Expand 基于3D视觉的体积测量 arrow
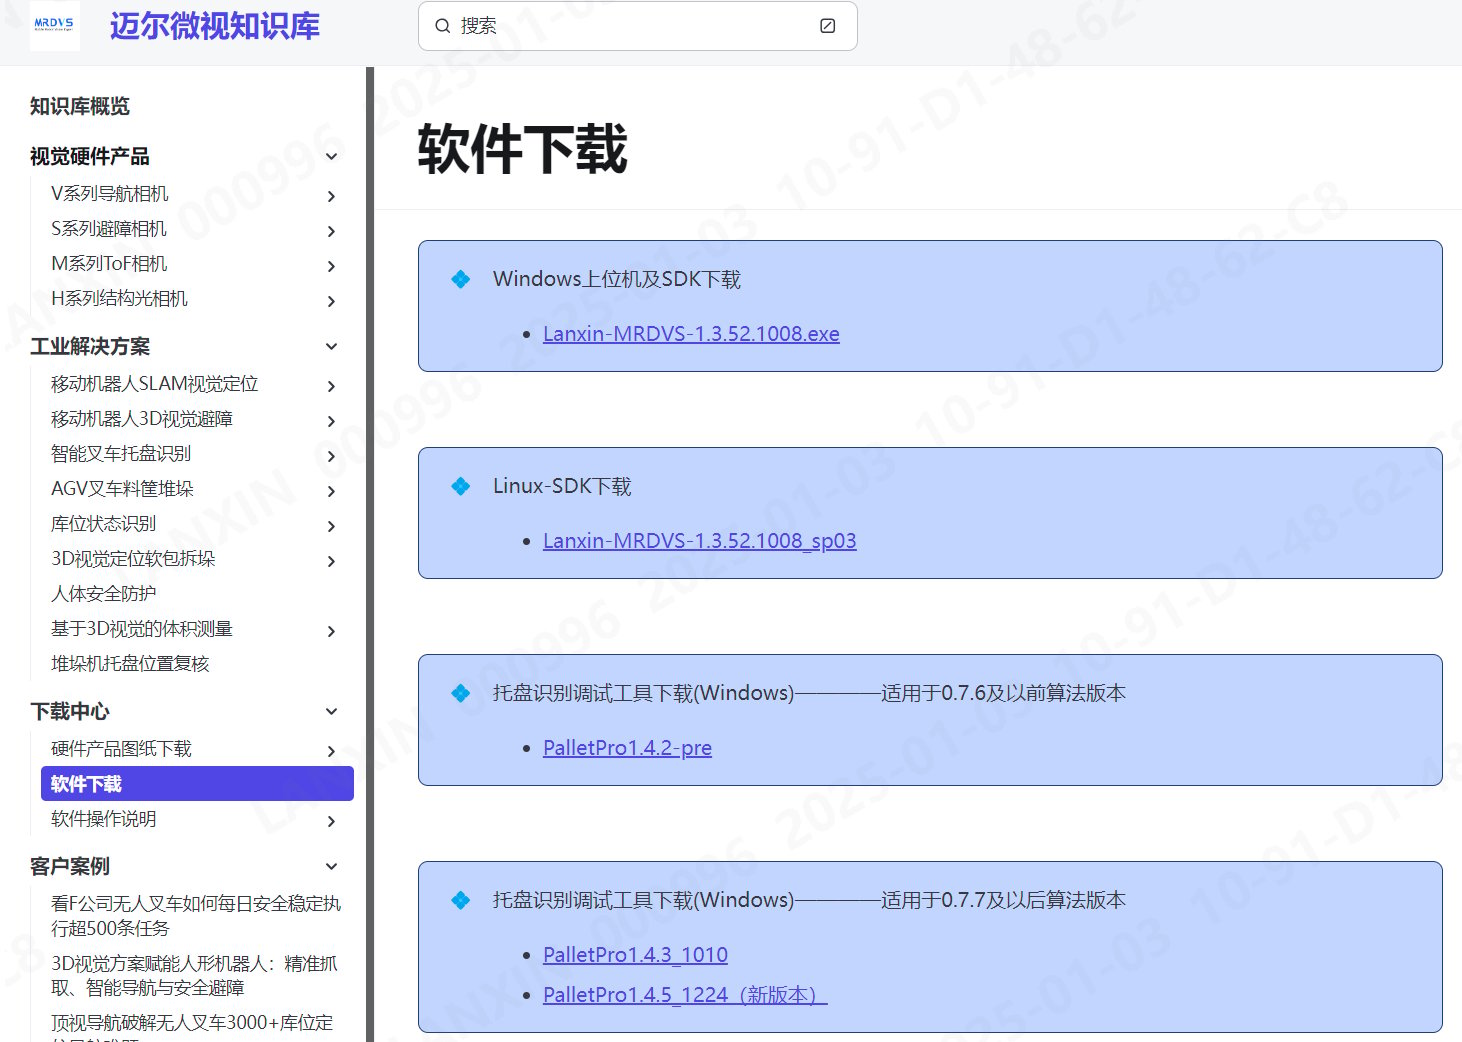 [x=332, y=631]
